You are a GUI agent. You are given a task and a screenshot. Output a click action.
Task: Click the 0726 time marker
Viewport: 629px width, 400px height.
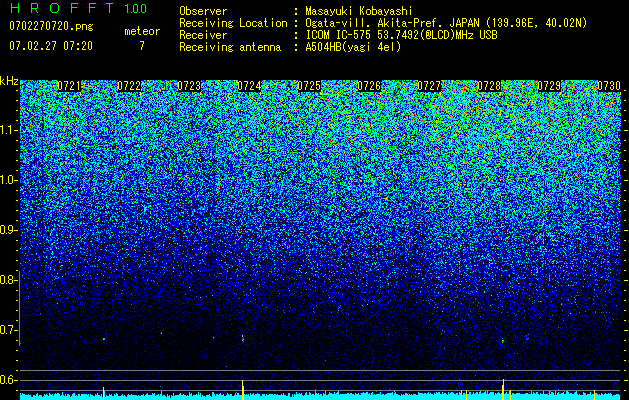point(369,86)
